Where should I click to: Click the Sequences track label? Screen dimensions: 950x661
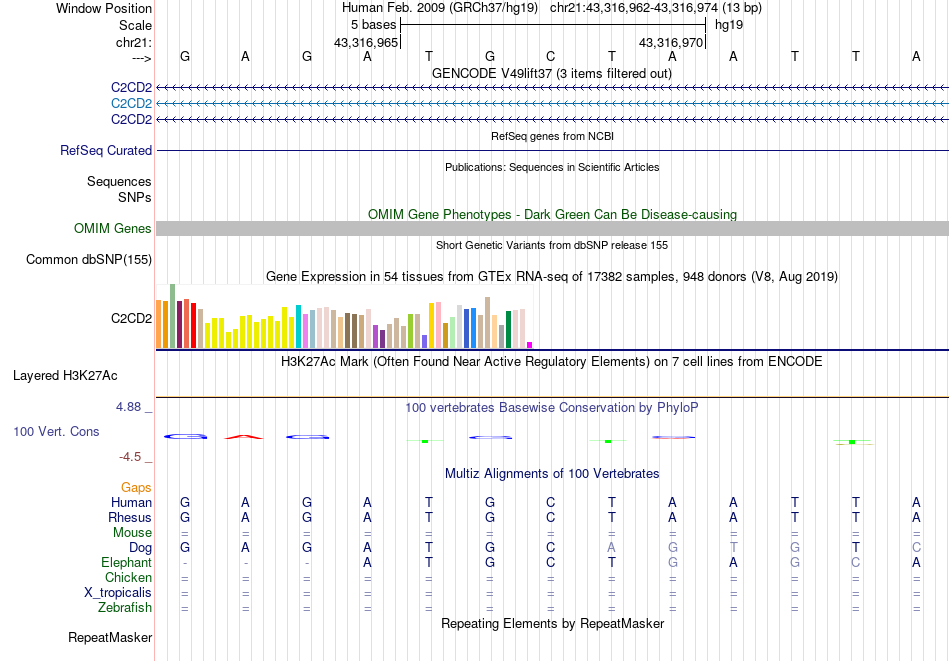(119, 182)
